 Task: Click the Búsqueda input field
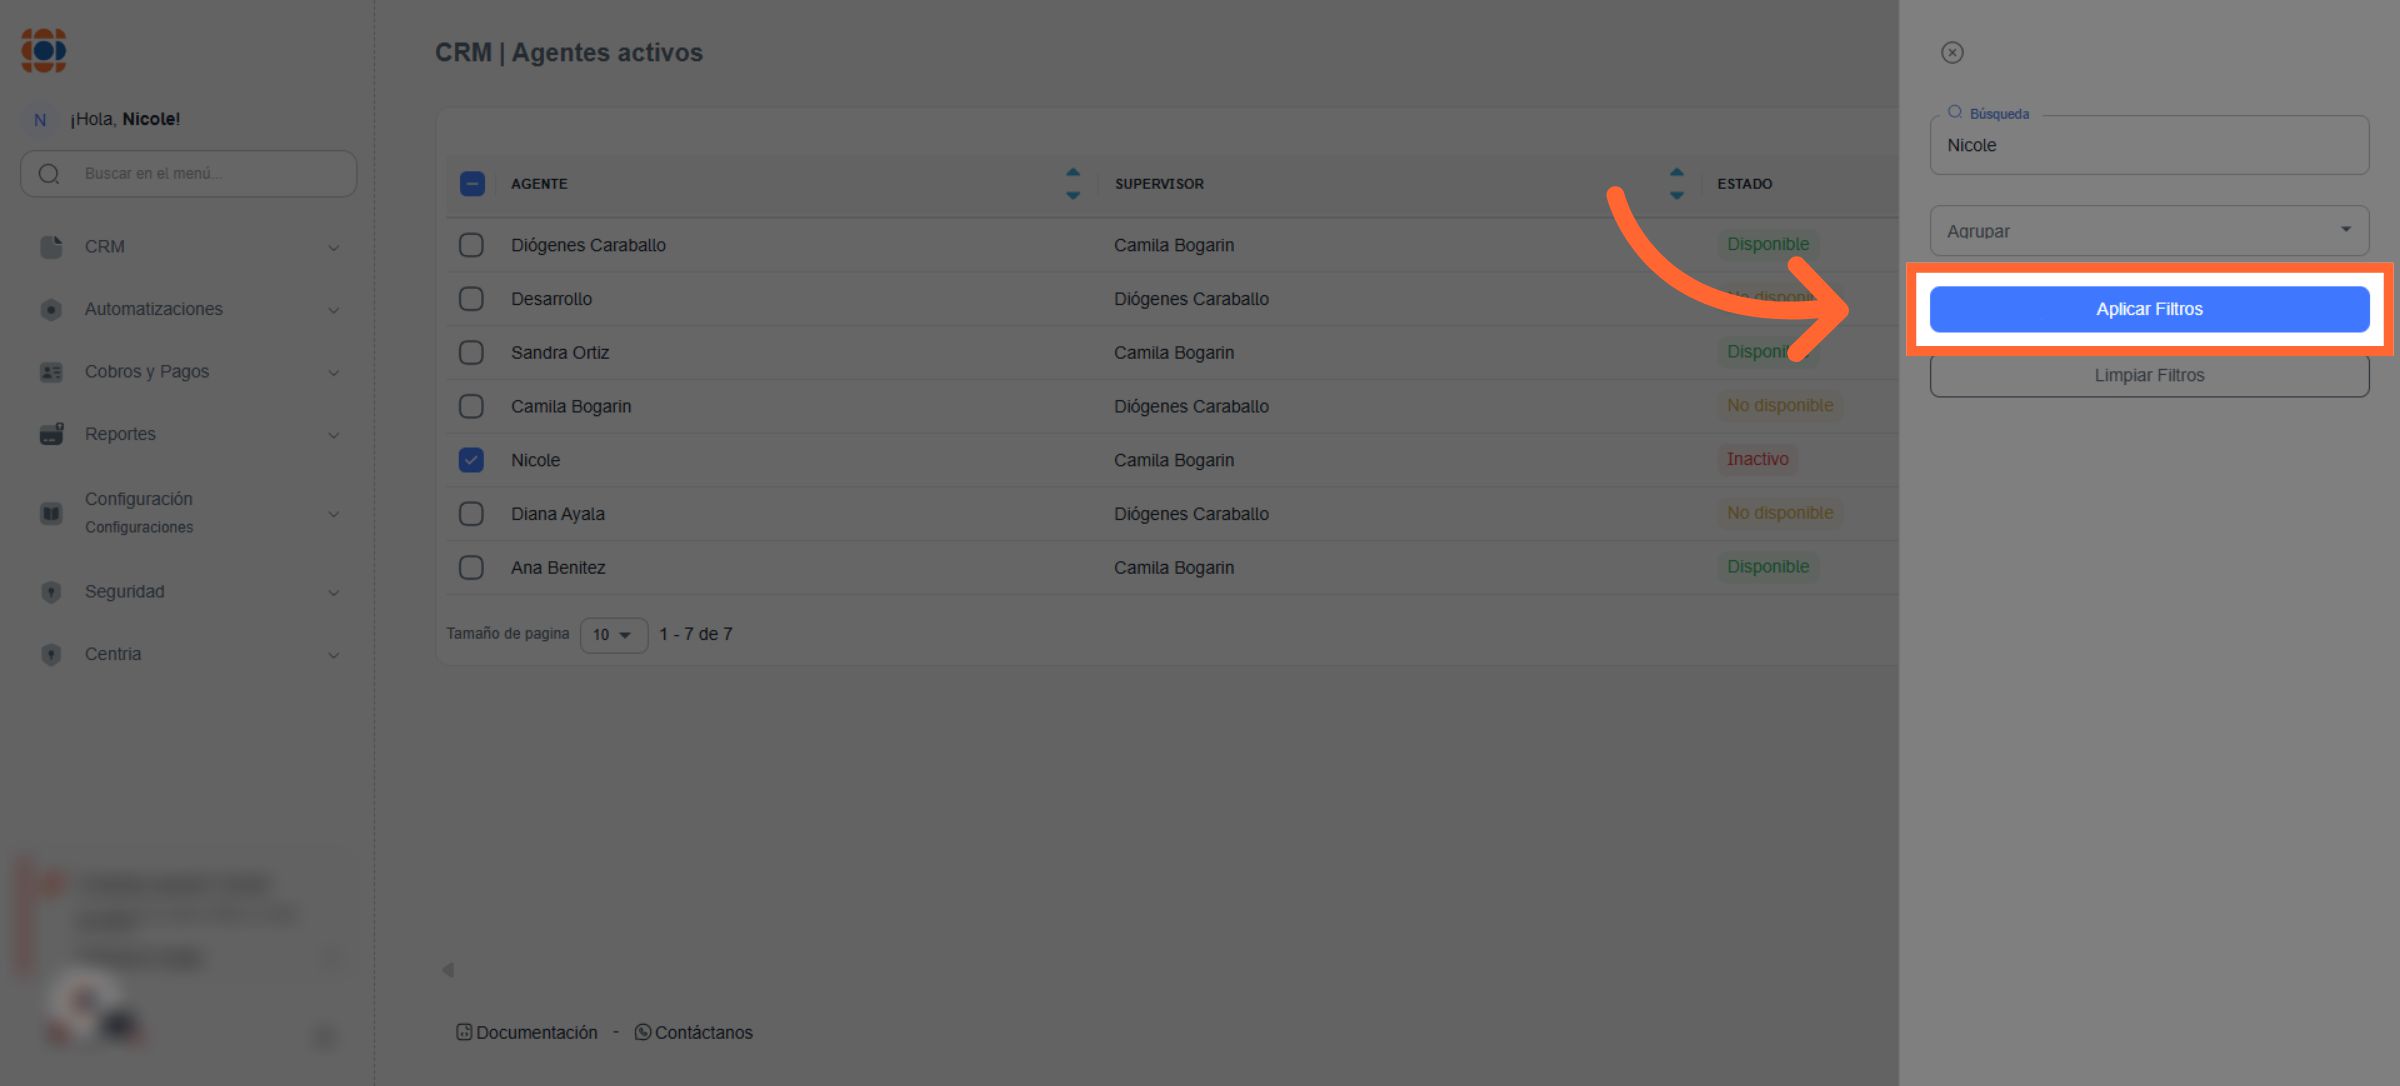point(2148,146)
